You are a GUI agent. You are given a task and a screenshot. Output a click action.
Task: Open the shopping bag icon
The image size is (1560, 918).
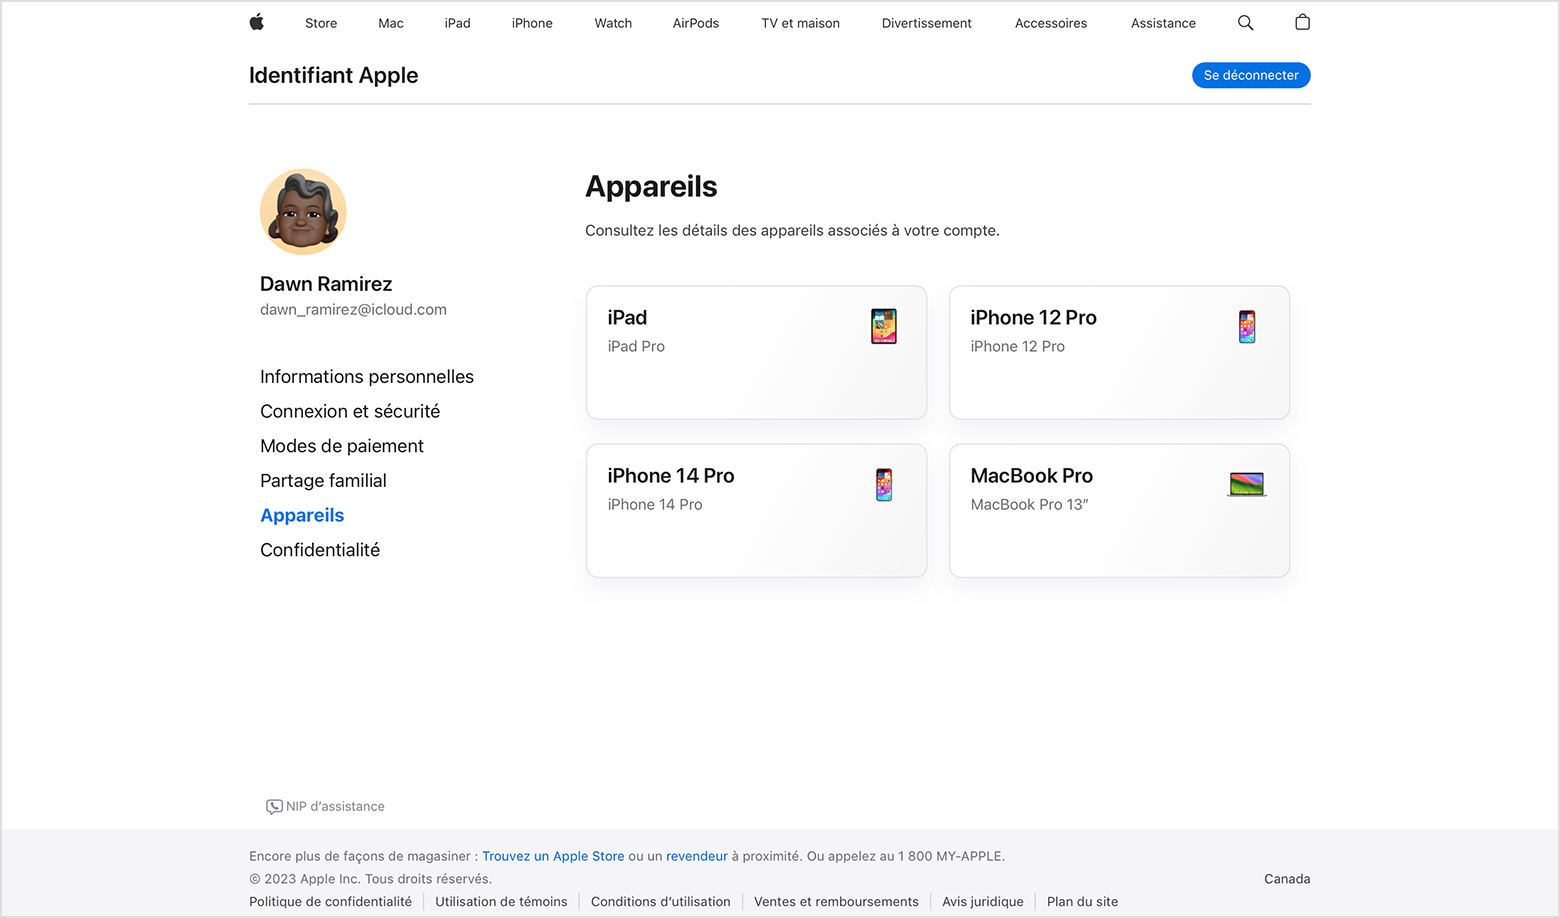pos(1302,22)
